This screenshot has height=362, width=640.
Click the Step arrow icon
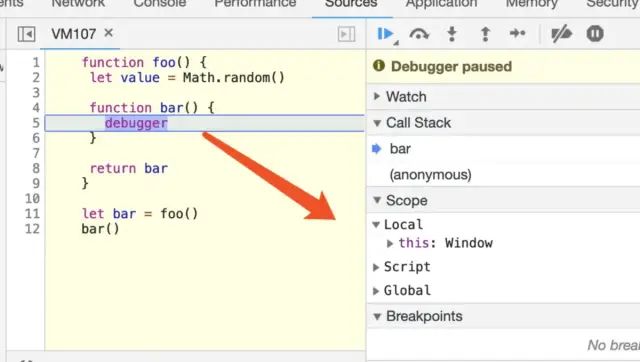tap(518, 33)
